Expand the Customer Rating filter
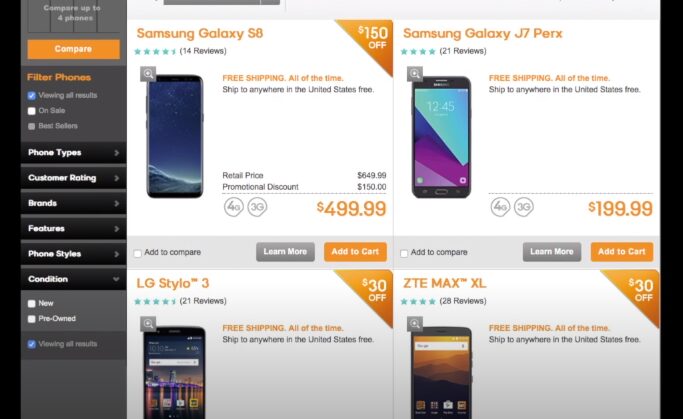This screenshot has height=419, width=683. click(x=74, y=178)
